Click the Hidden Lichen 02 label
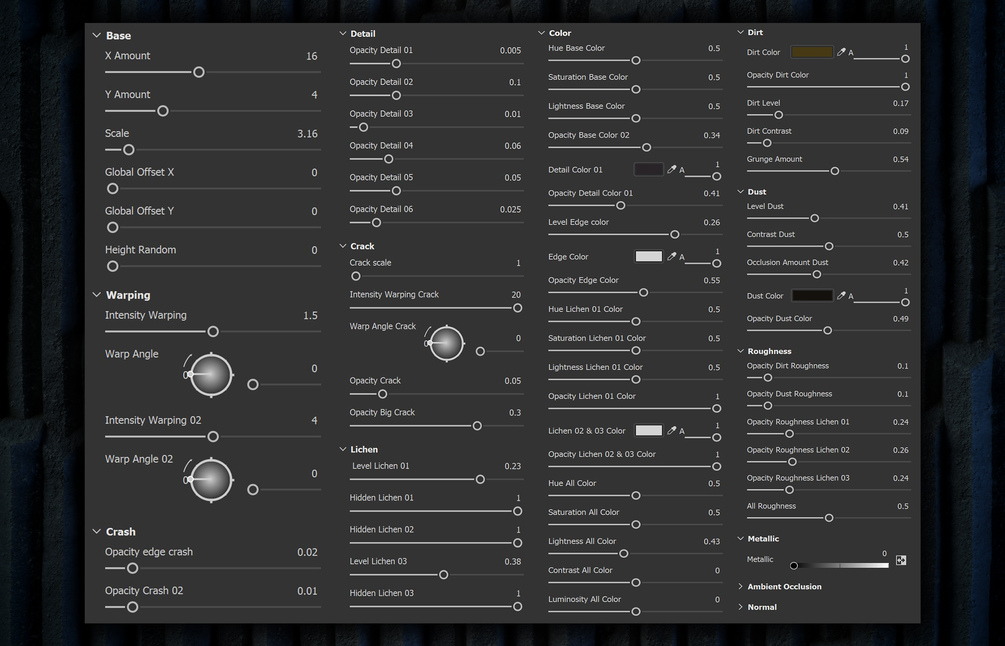The width and height of the screenshot is (1005, 646). [381, 529]
